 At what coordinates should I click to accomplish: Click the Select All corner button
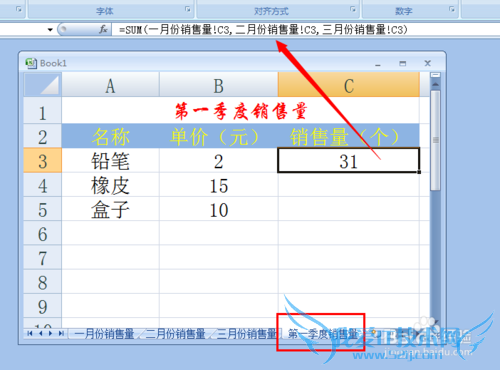point(43,85)
